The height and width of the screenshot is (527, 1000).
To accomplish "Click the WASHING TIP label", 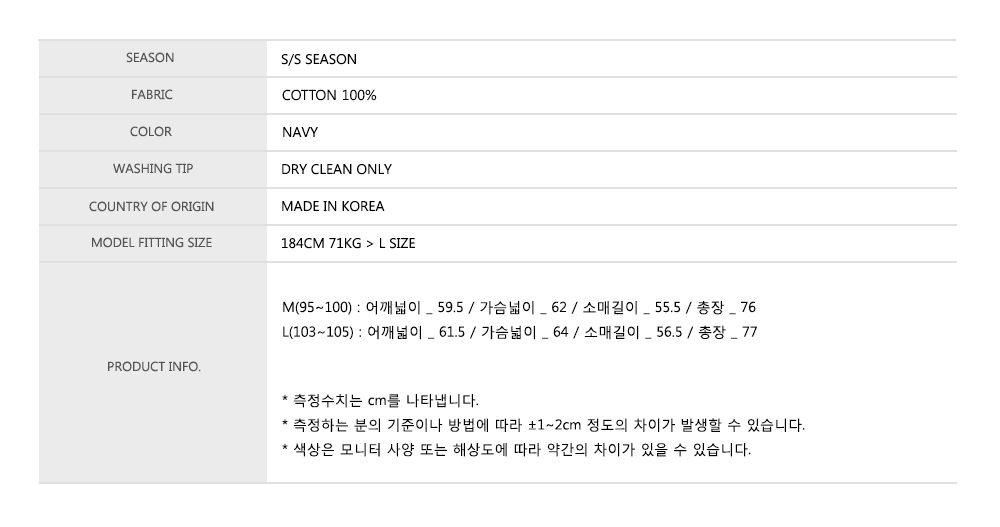I will point(152,169).
